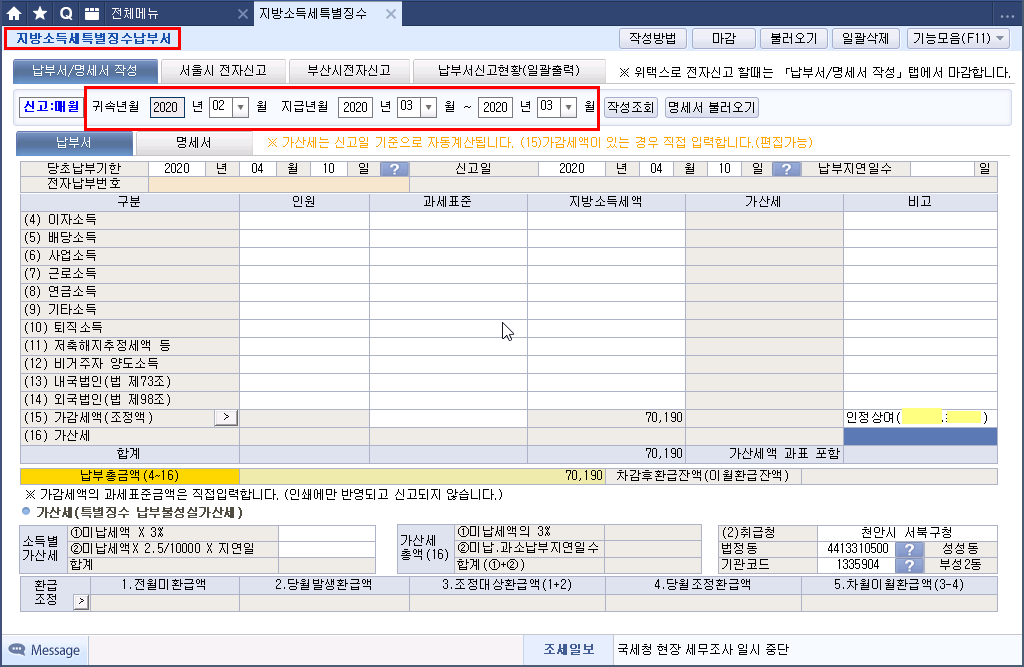
Task: Select the 명세서 sub-tab
Action: [193, 142]
